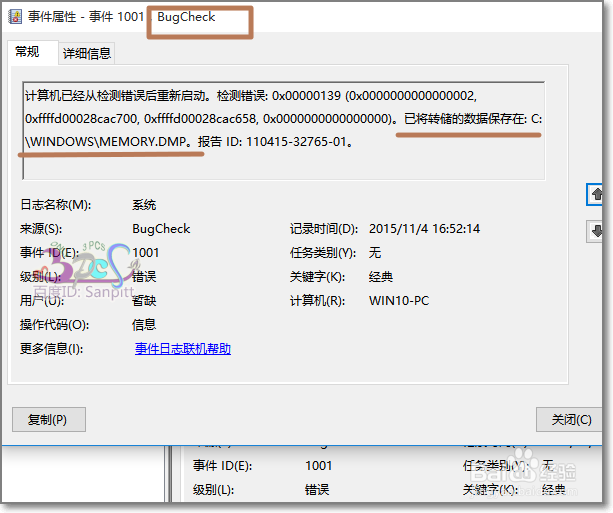Image resolution: width=613 pixels, height=513 pixels.
Task: Click the 来源 value BugCheck
Action: [x=161, y=229]
